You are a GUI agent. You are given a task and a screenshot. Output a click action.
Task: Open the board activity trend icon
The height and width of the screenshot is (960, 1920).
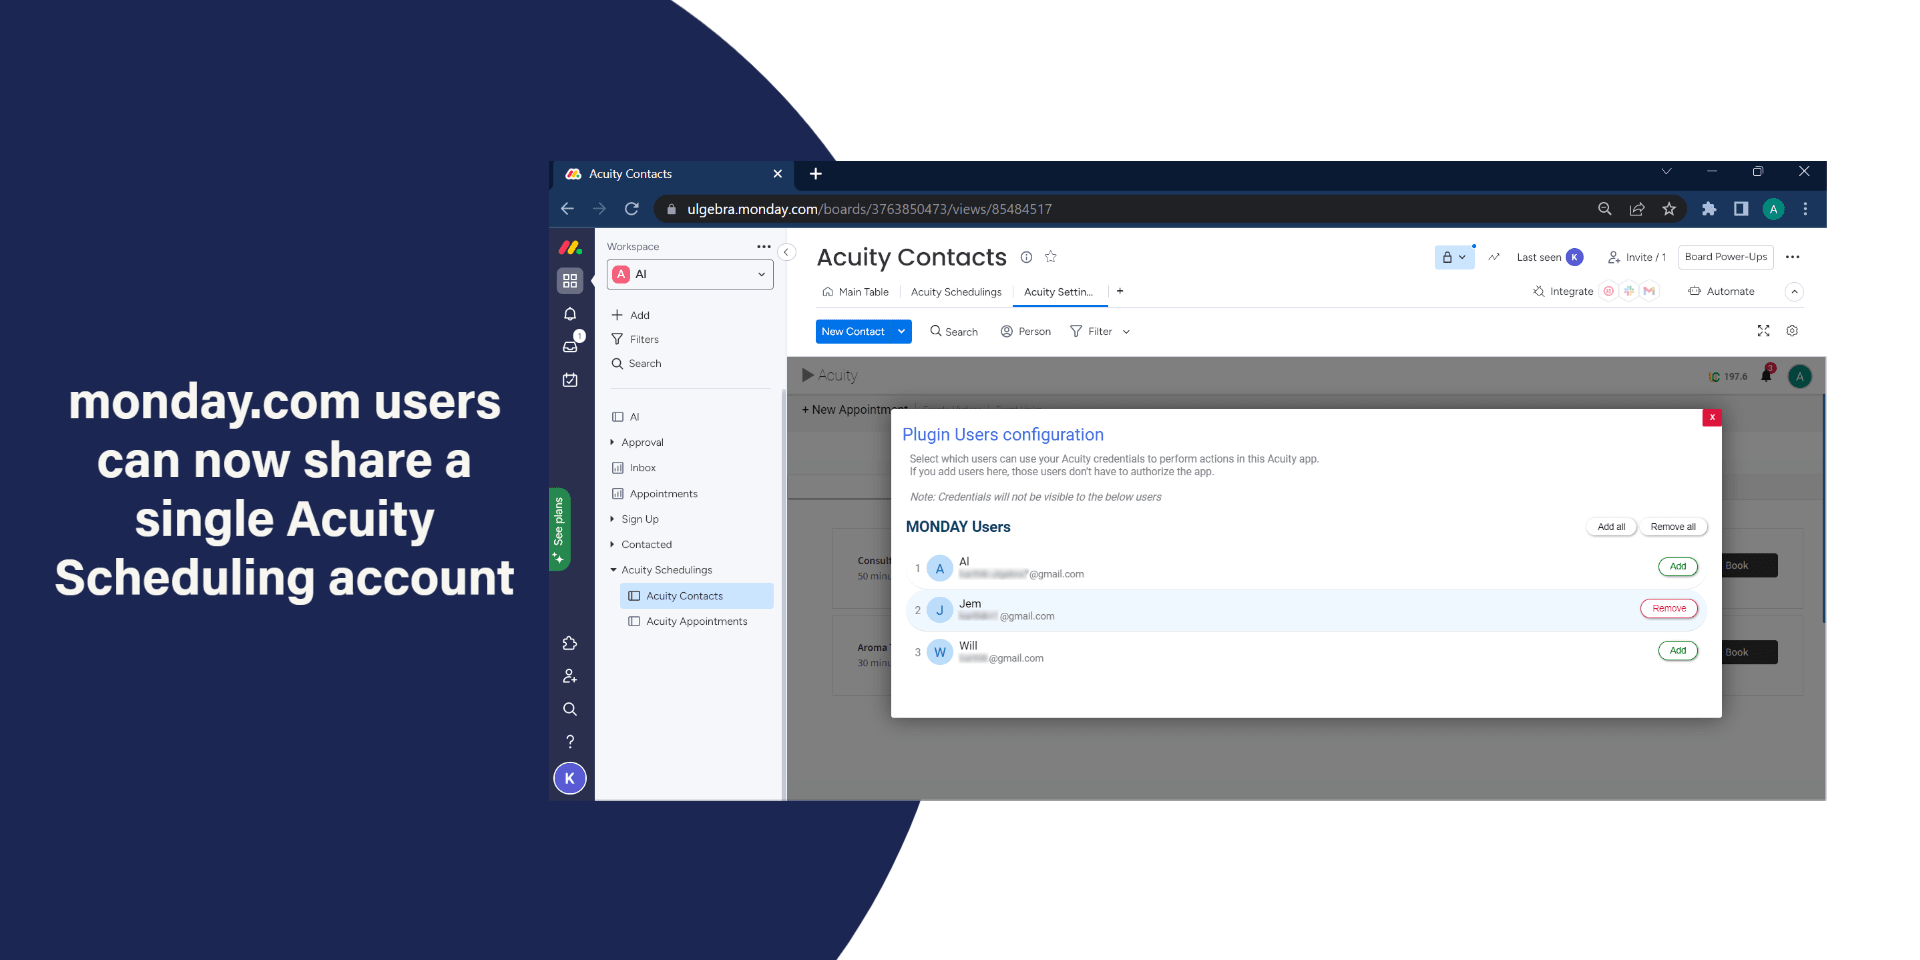1494,257
